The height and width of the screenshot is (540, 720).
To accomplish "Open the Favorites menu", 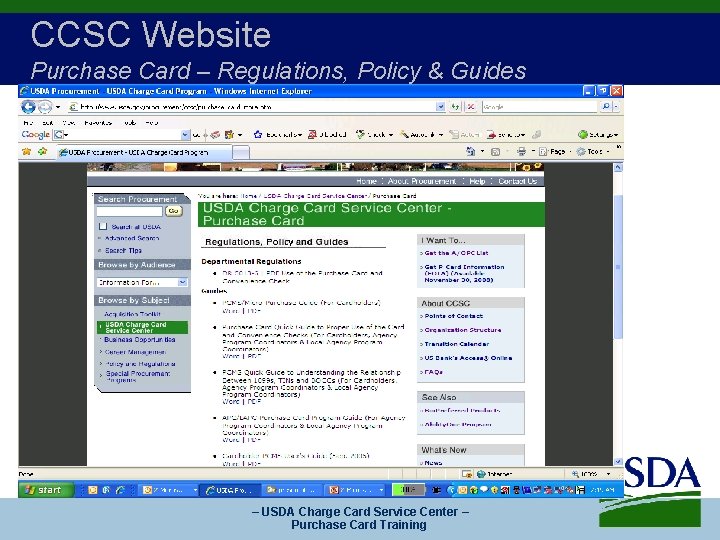I will pos(98,123).
